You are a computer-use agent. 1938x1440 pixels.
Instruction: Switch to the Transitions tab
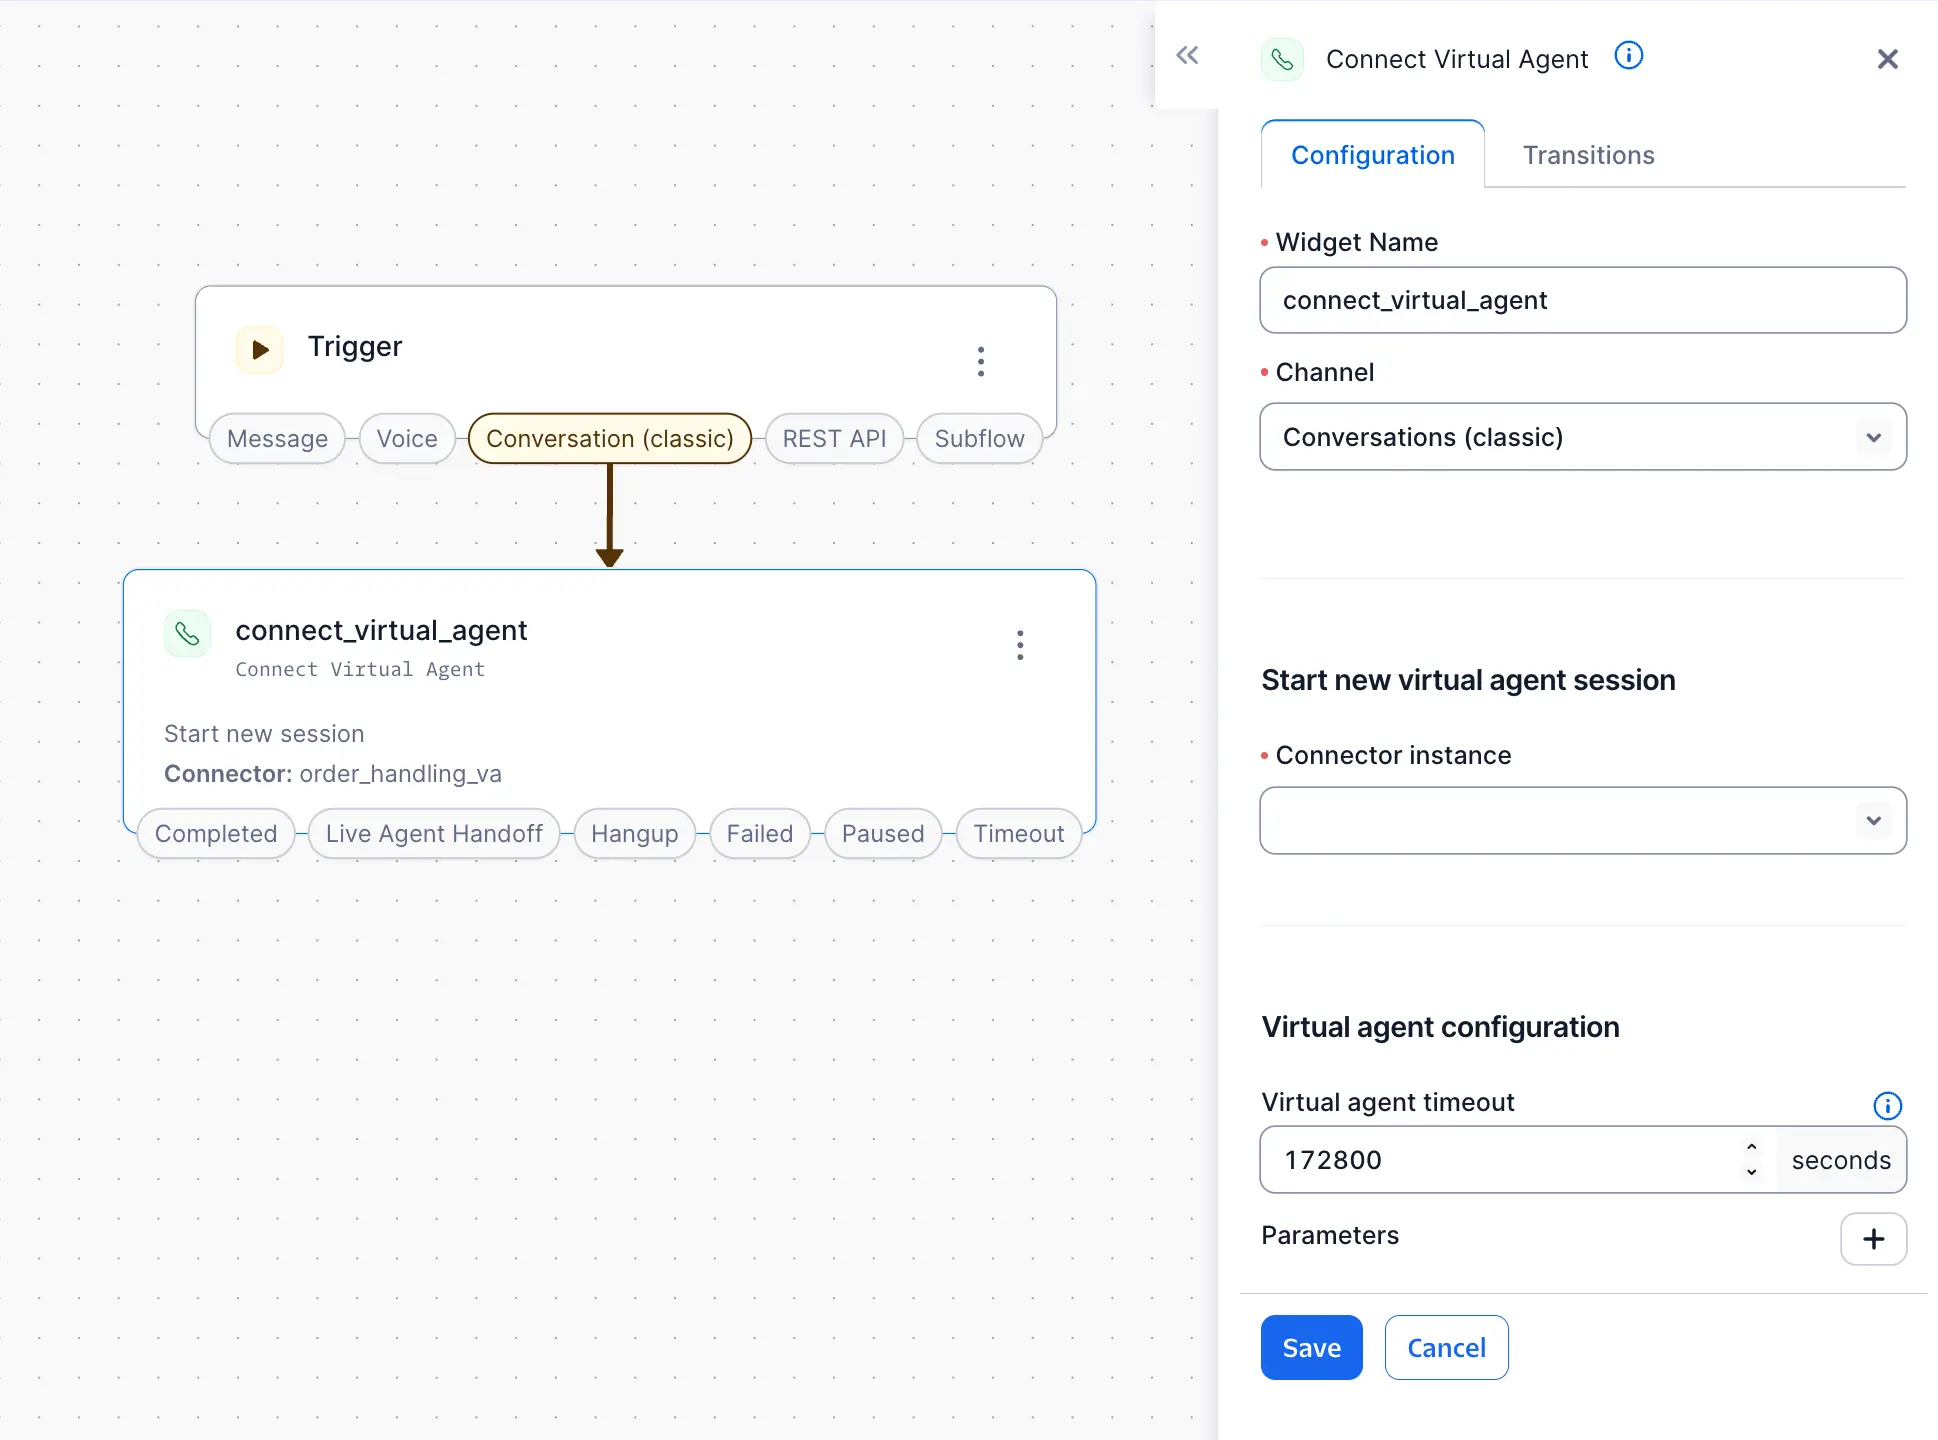1588,155
